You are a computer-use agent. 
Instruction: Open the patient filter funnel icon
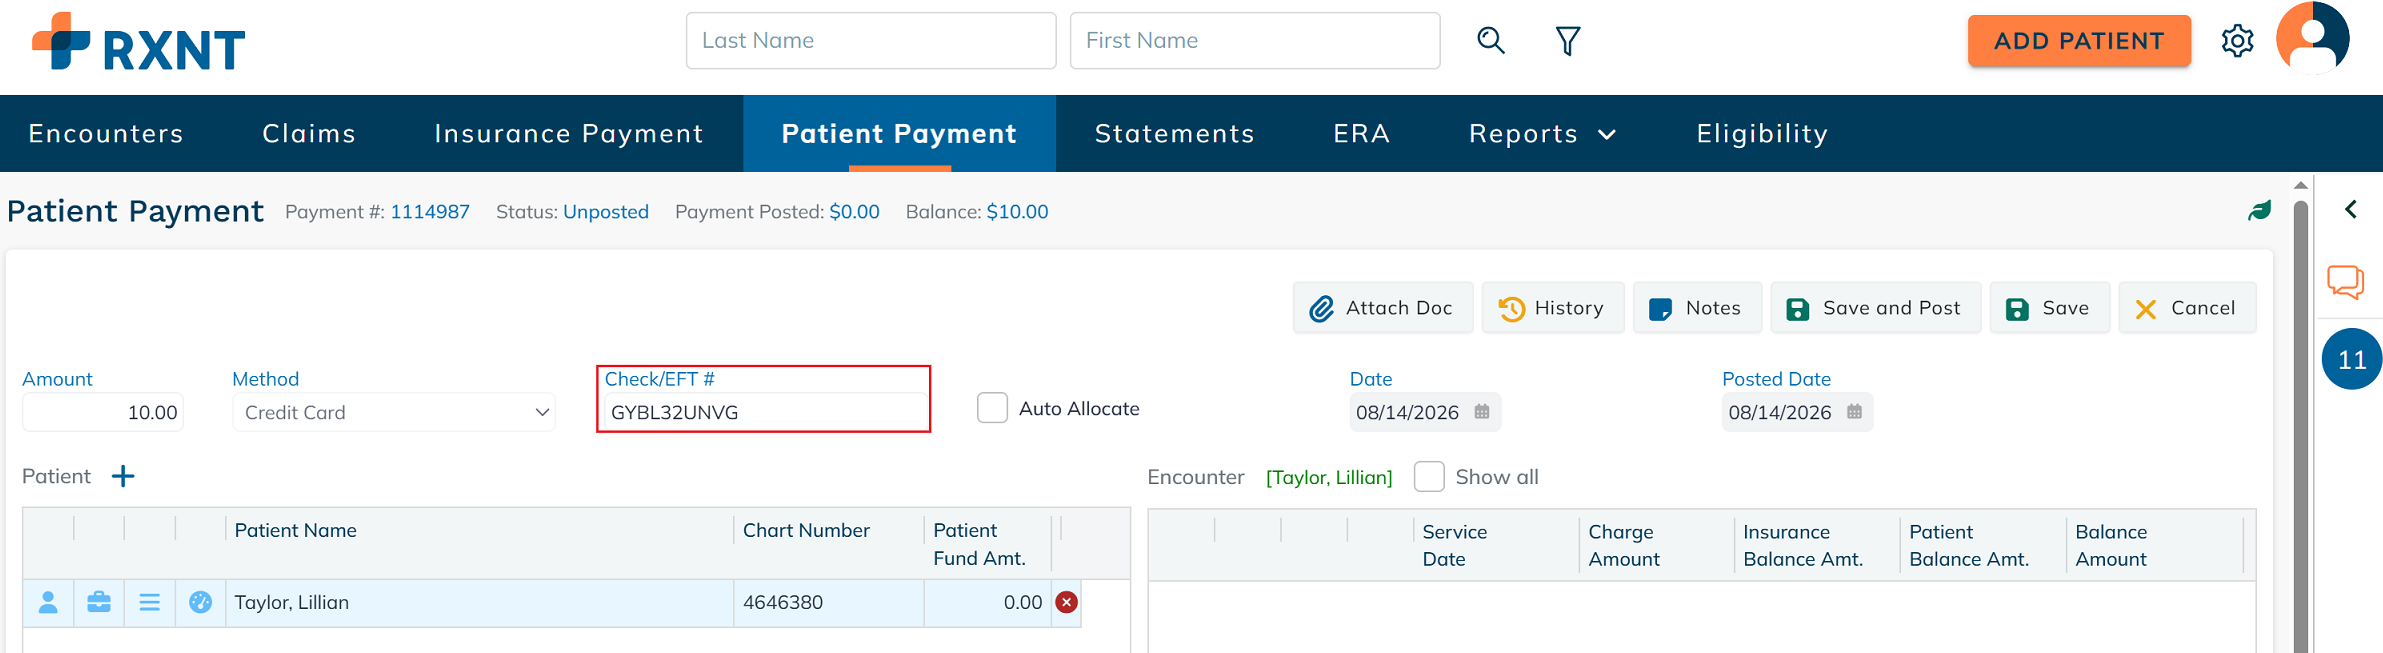1568,41
